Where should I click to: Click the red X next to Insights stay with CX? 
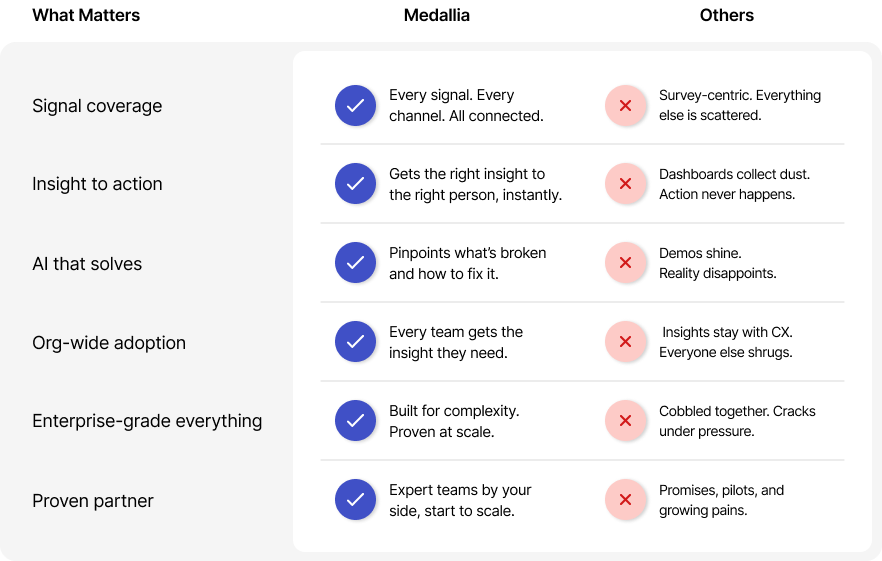(625, 342)
